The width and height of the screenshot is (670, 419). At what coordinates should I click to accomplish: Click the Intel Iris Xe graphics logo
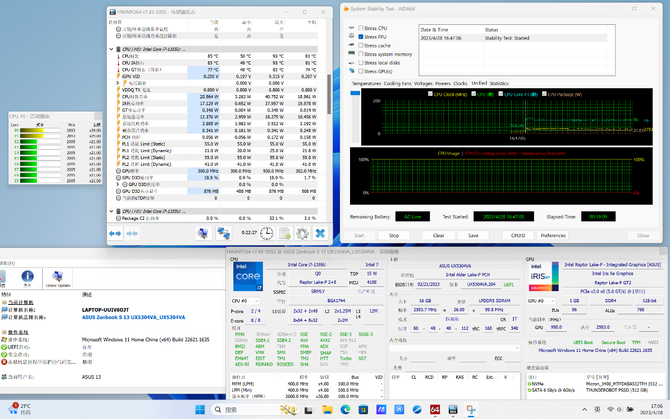point(544,276)
